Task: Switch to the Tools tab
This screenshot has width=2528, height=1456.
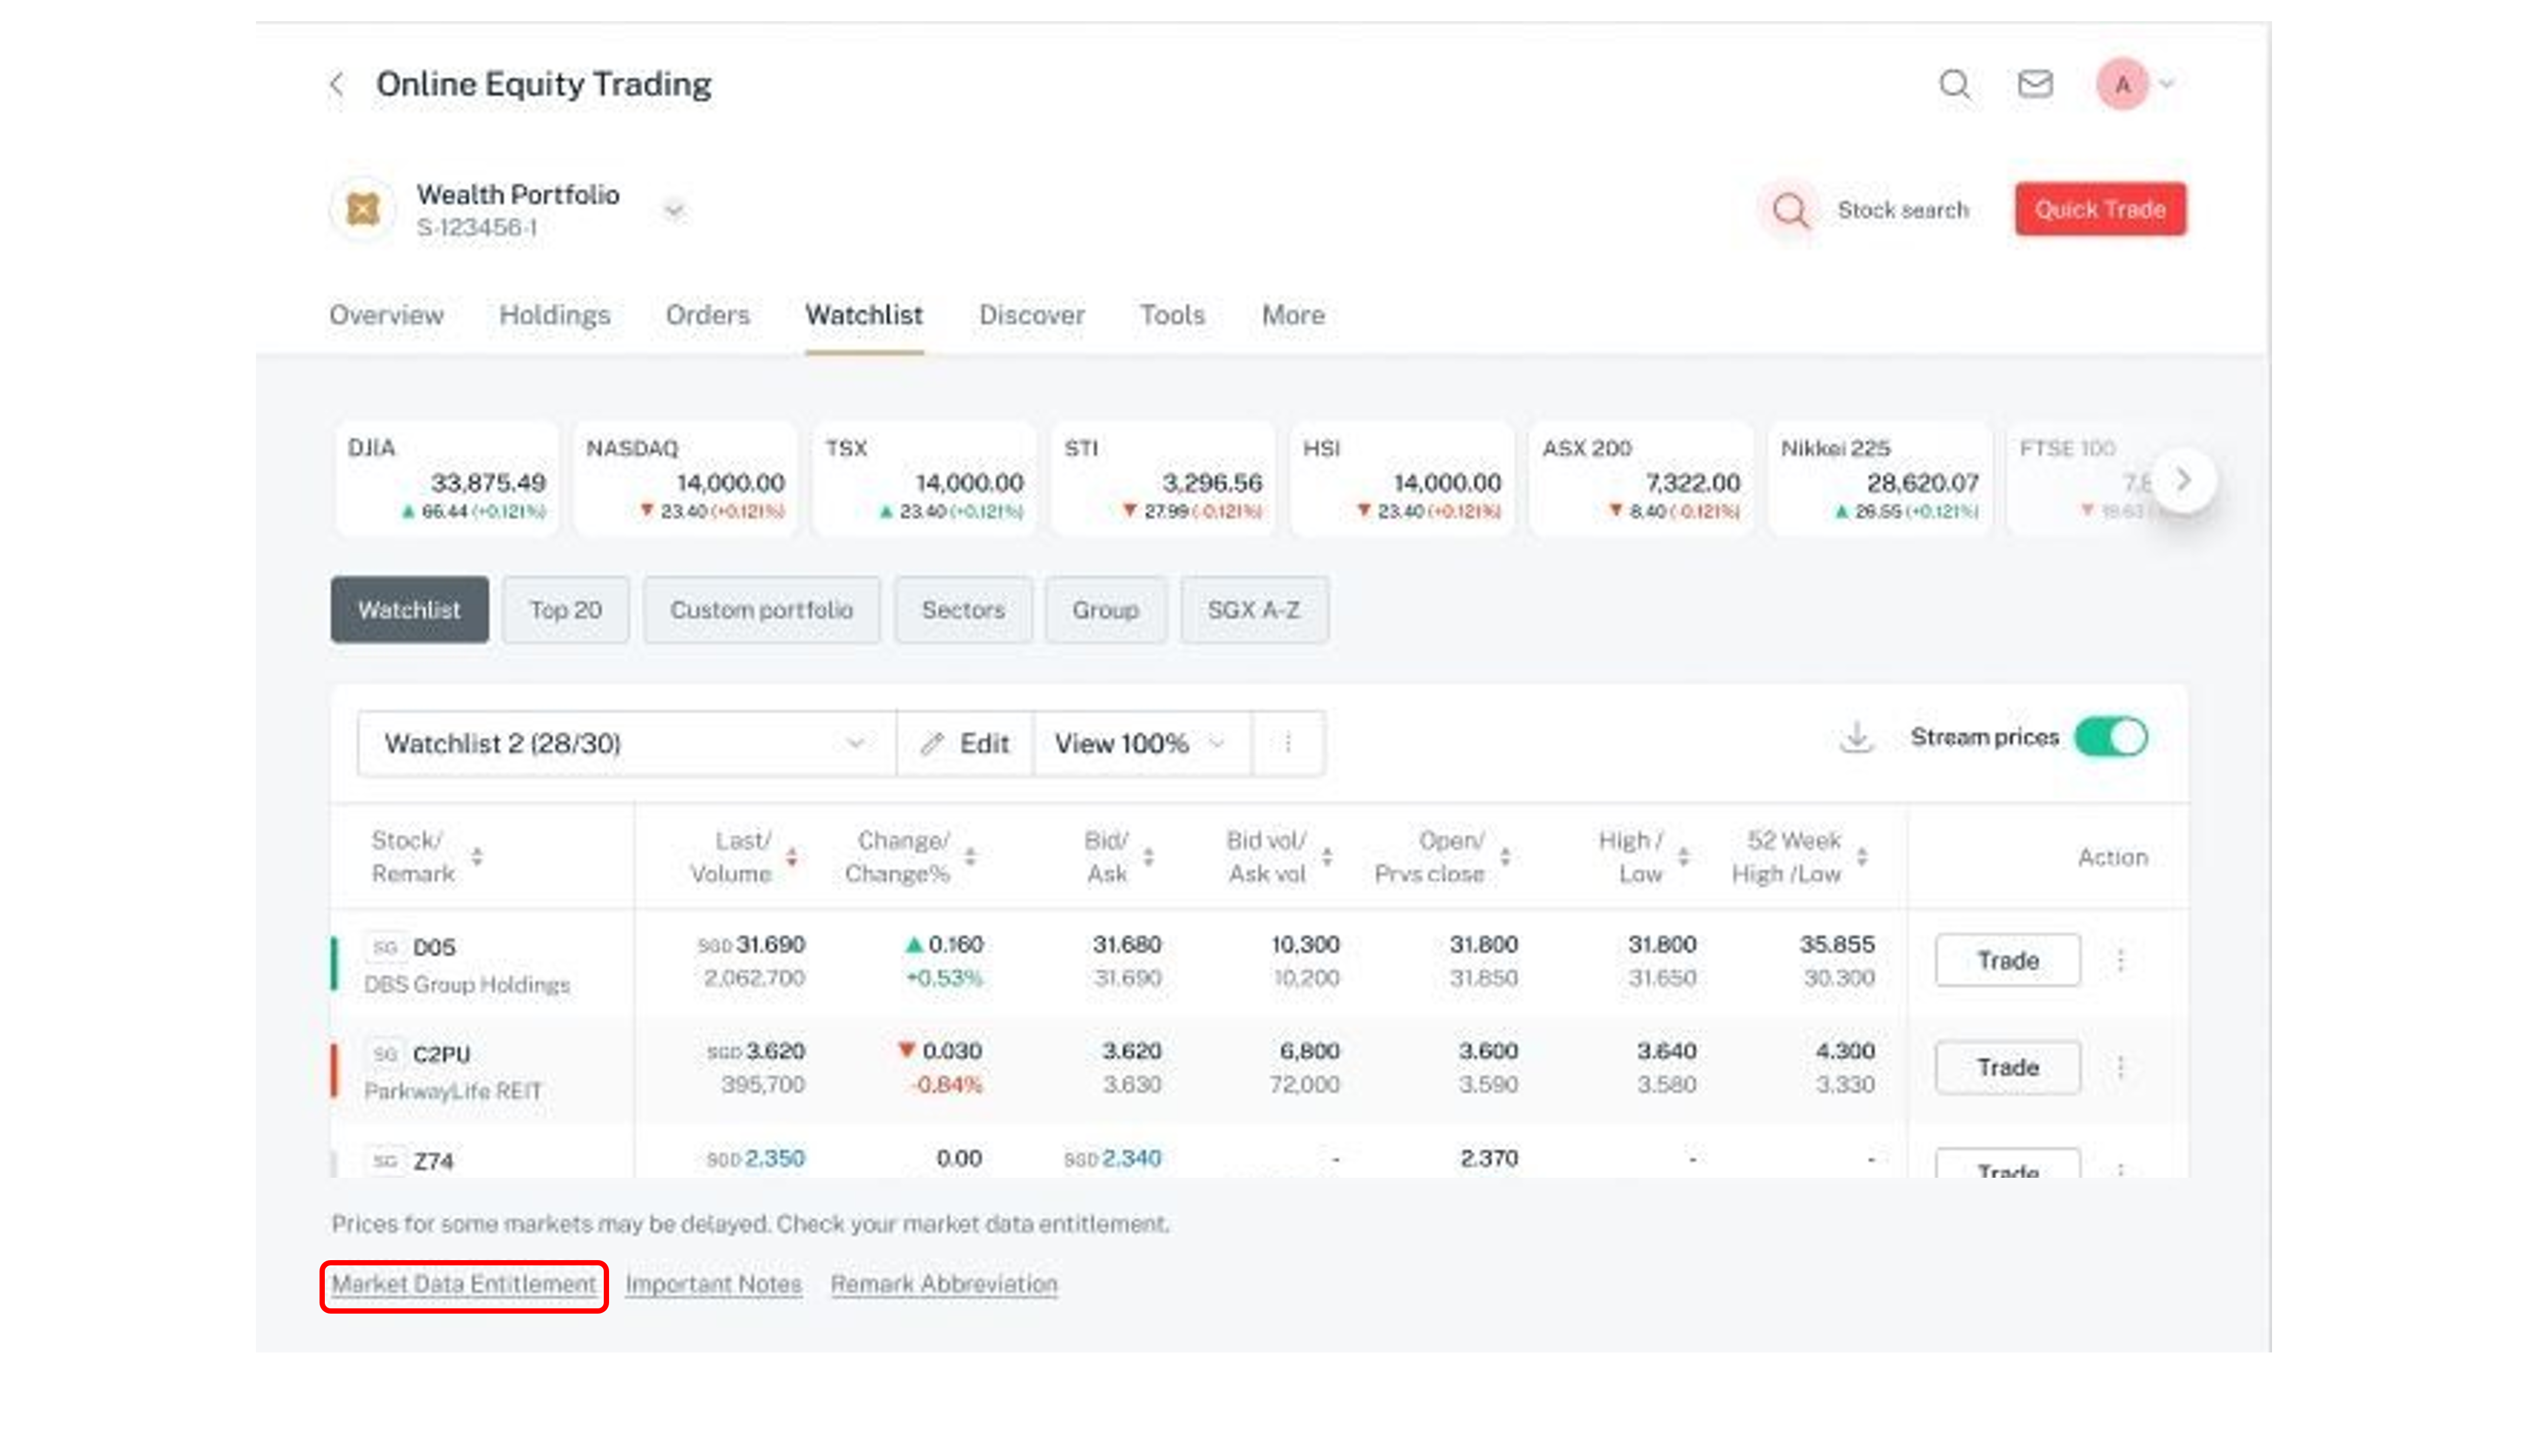Action: point(1172,315)
